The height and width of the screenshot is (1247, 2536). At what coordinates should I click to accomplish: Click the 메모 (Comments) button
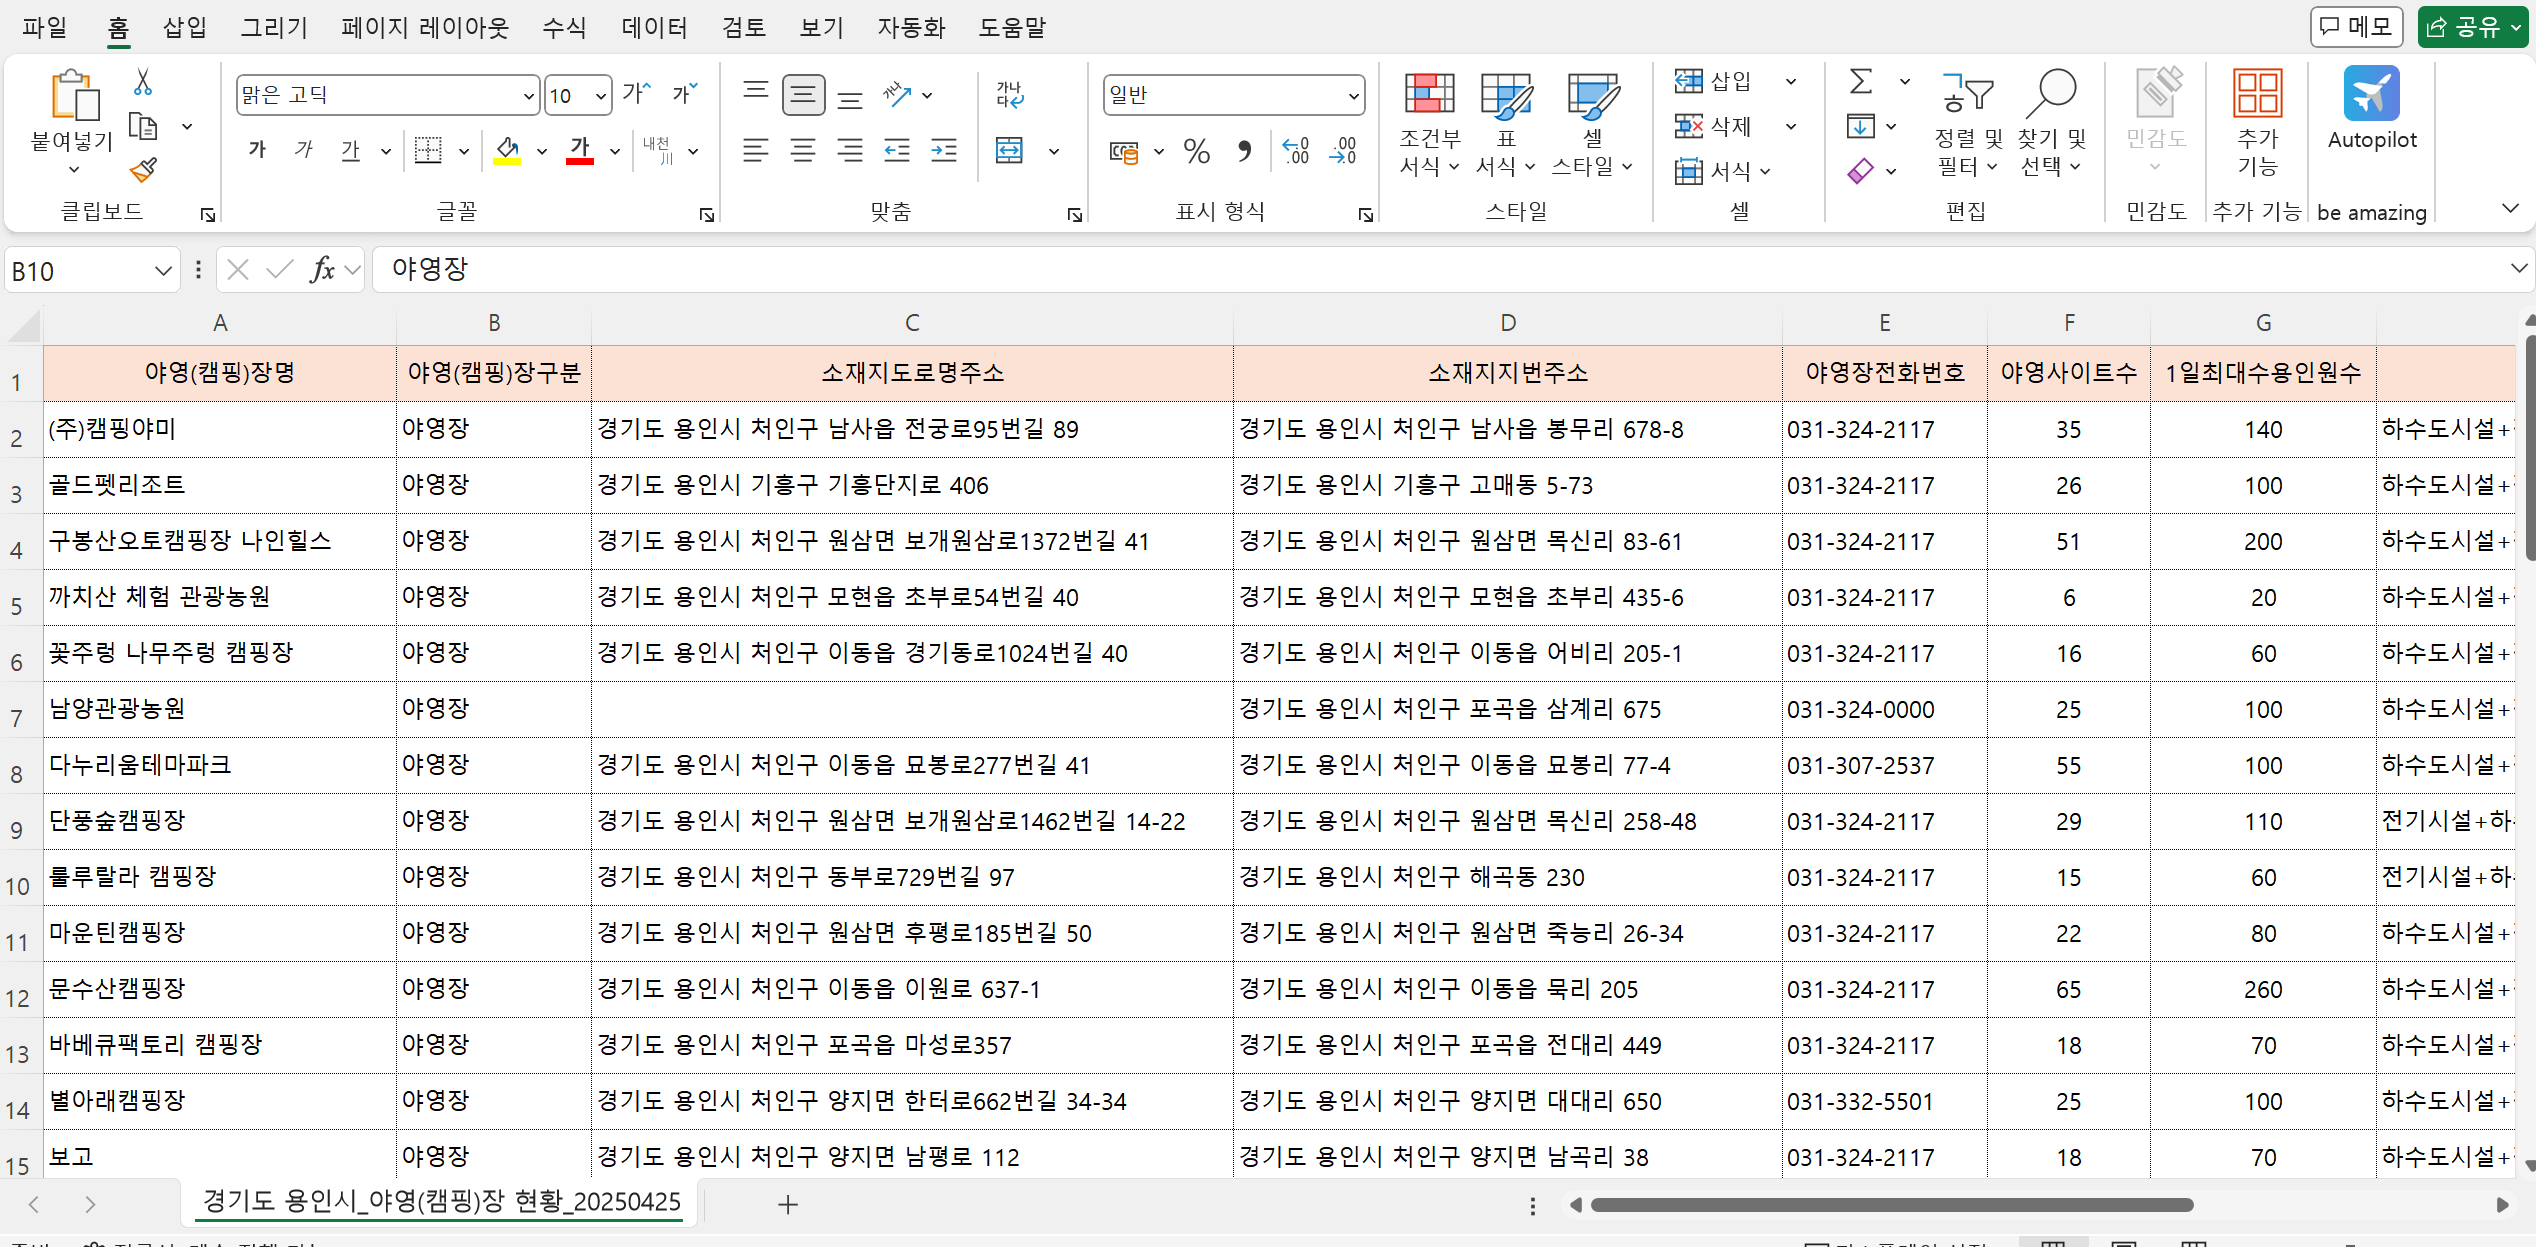(2355, 27)
